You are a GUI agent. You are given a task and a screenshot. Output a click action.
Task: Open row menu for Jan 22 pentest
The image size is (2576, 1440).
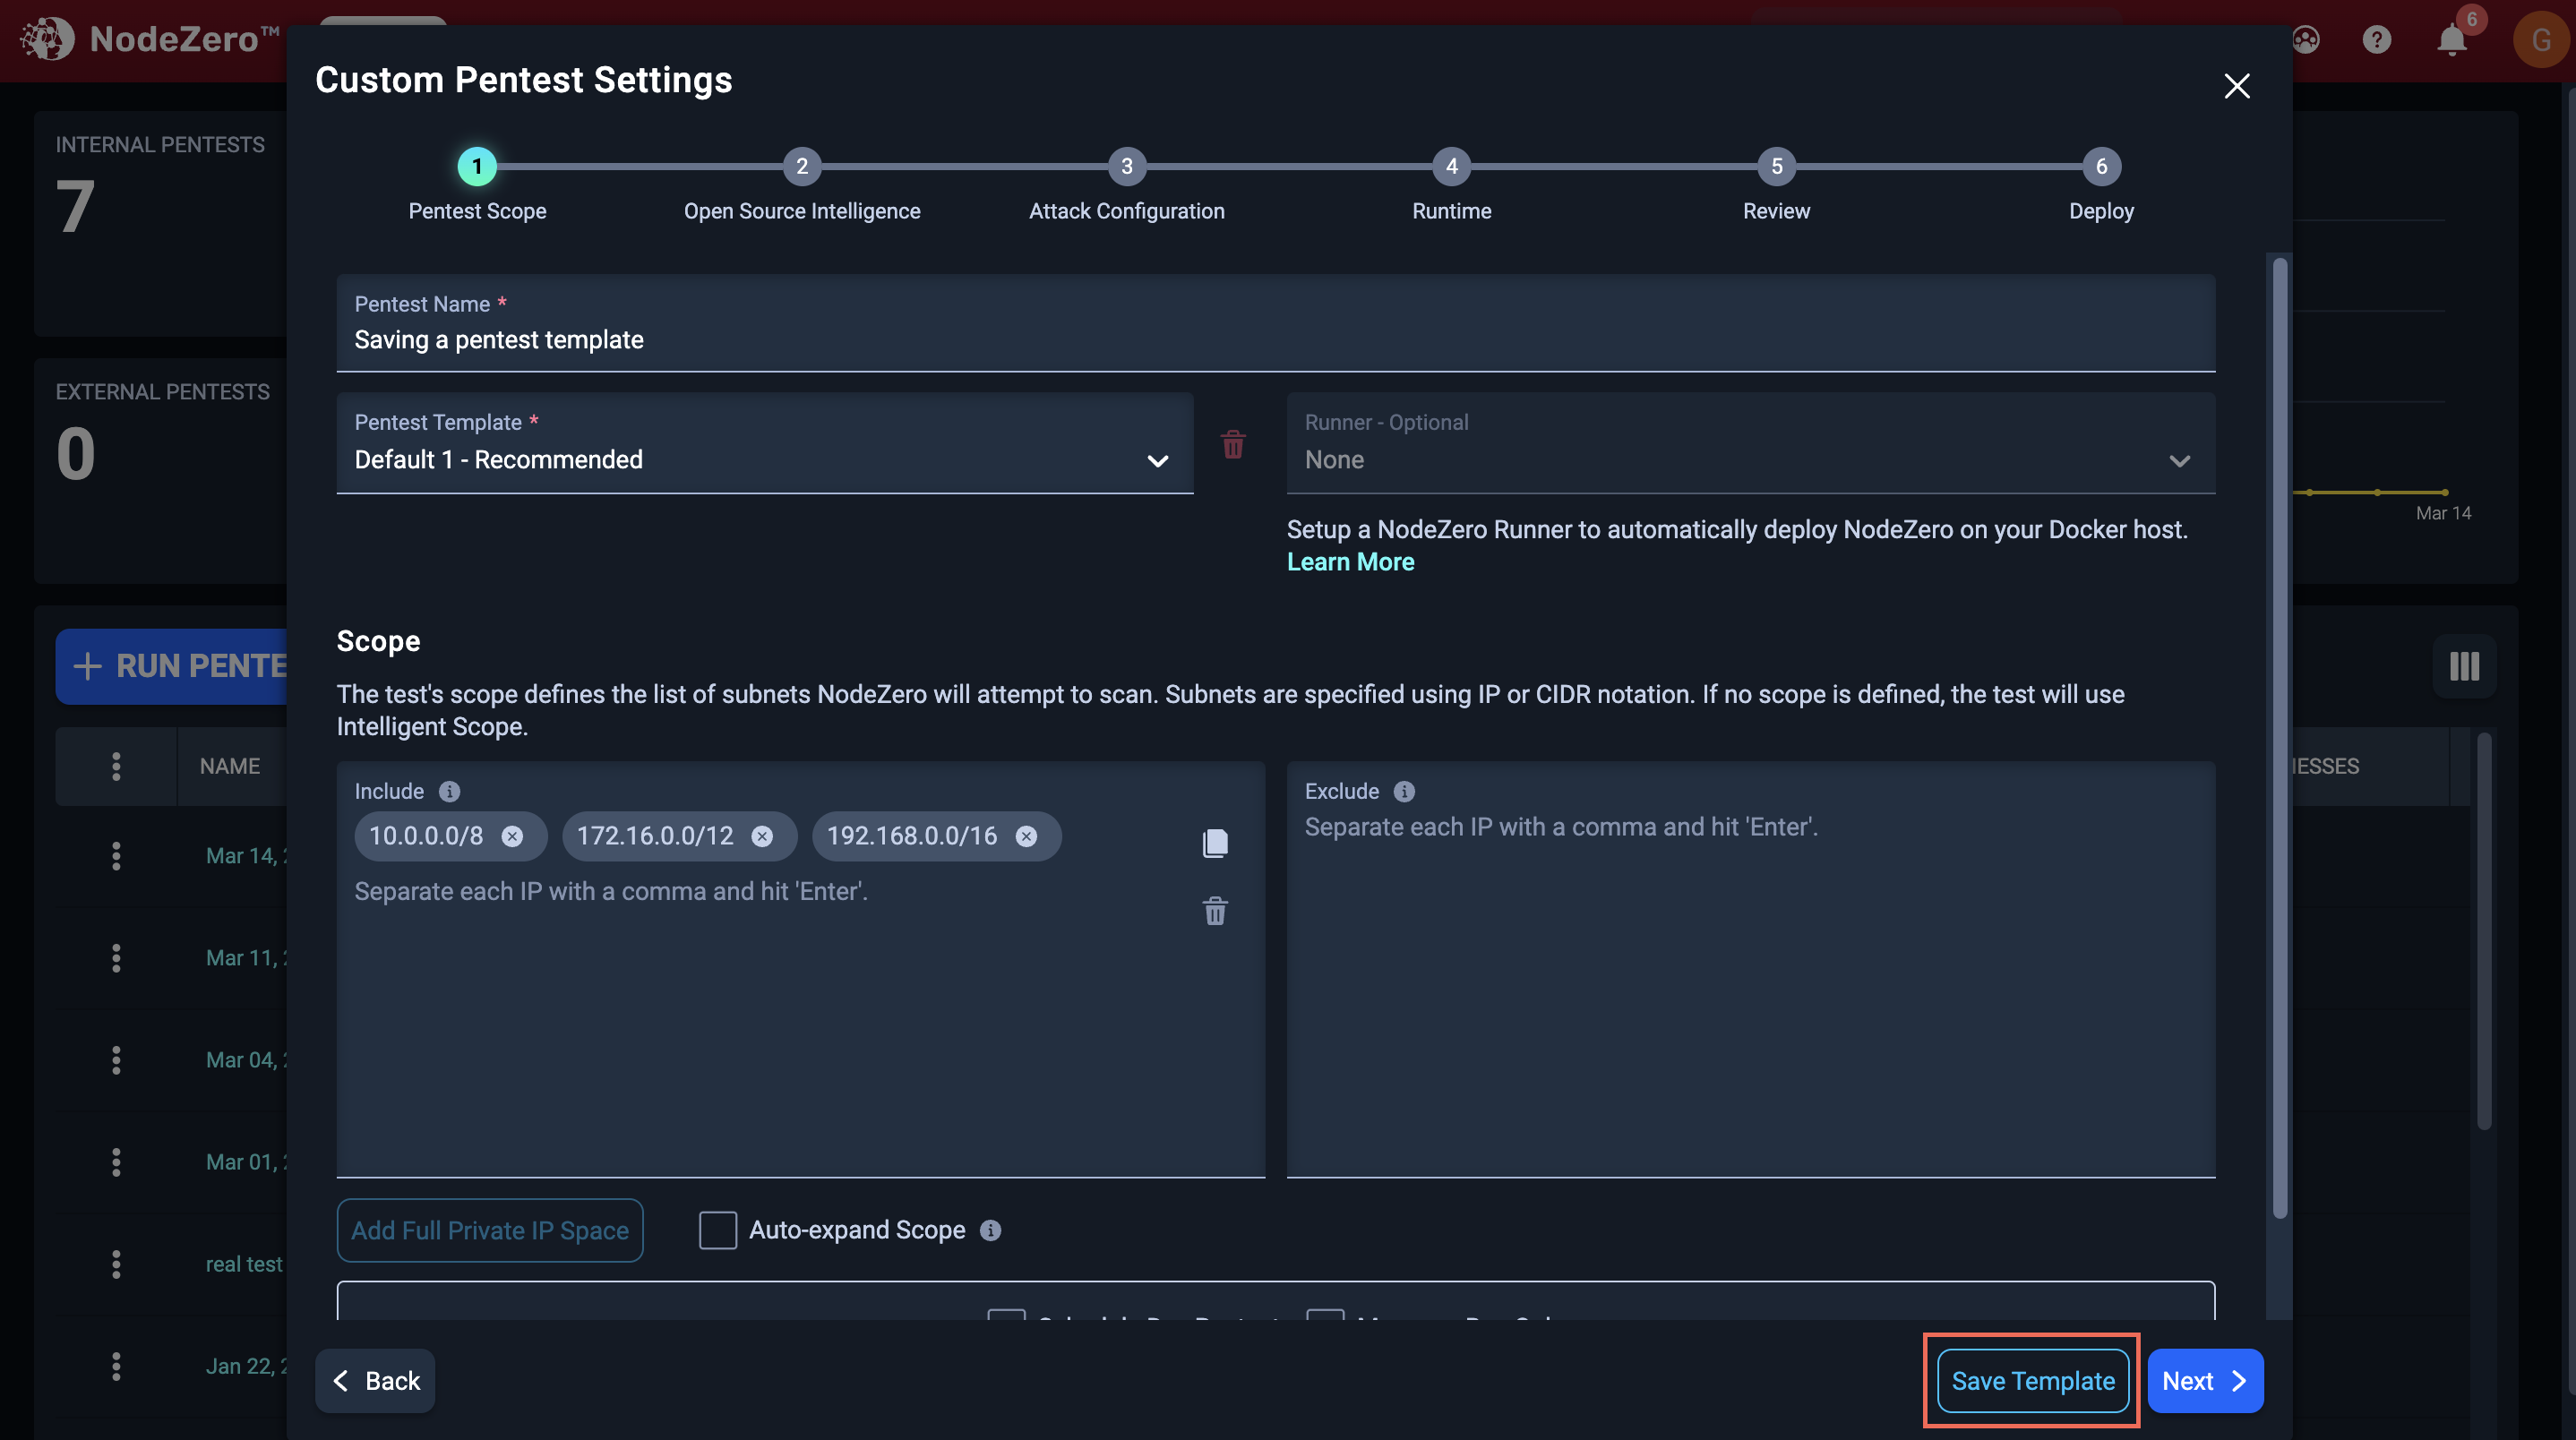click(x=116, y=1366)
